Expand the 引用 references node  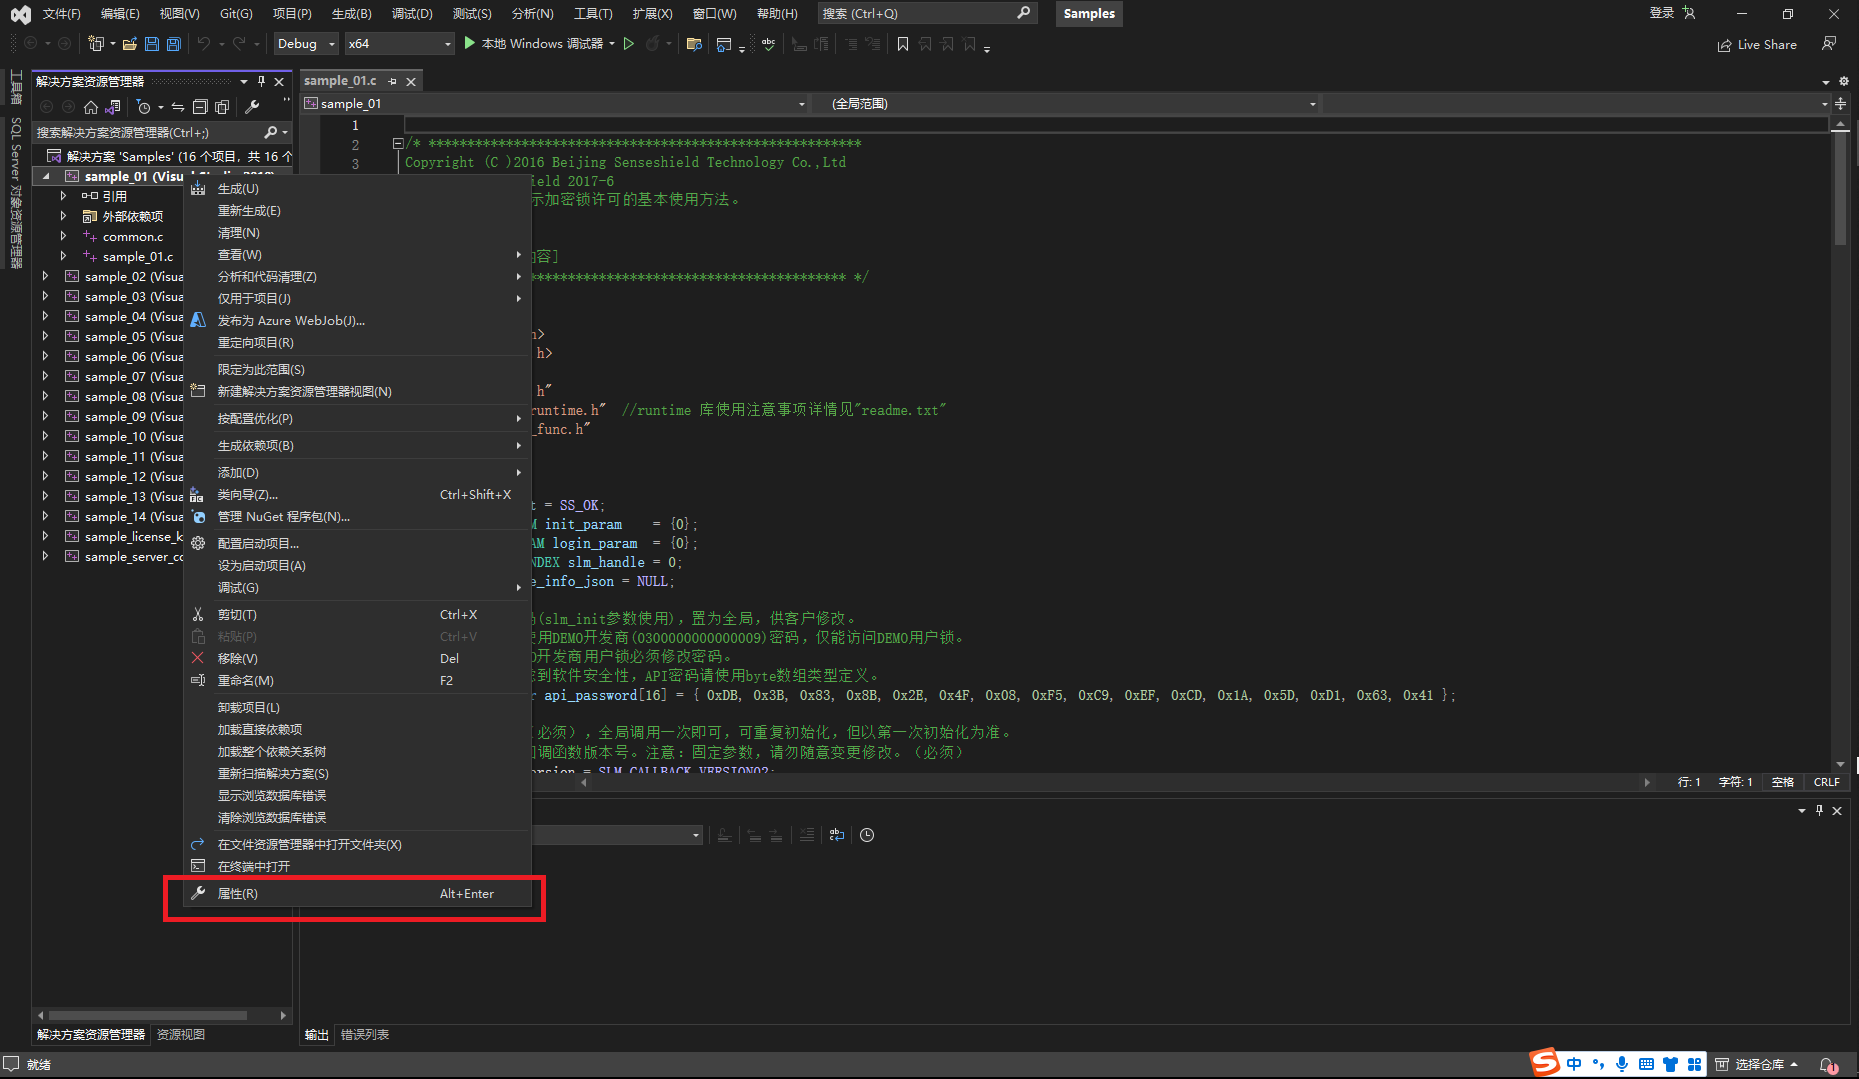click(64, 196)
